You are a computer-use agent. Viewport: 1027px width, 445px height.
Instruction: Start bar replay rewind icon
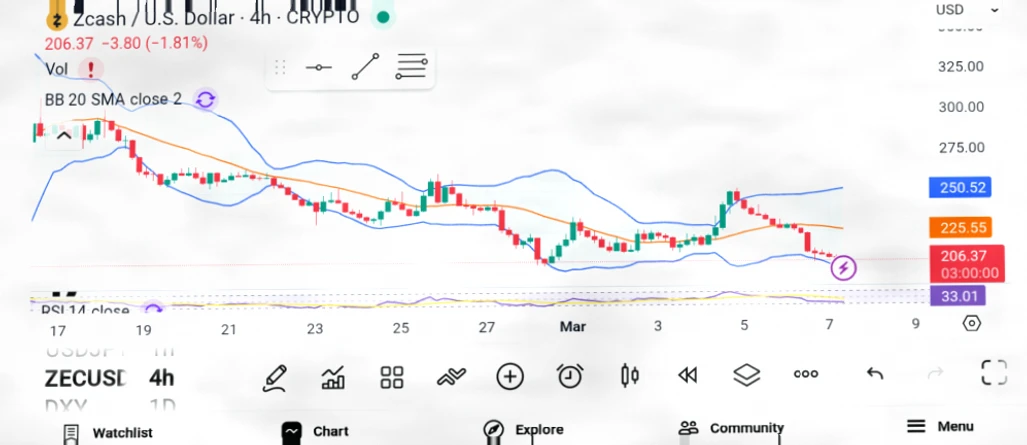687,375
